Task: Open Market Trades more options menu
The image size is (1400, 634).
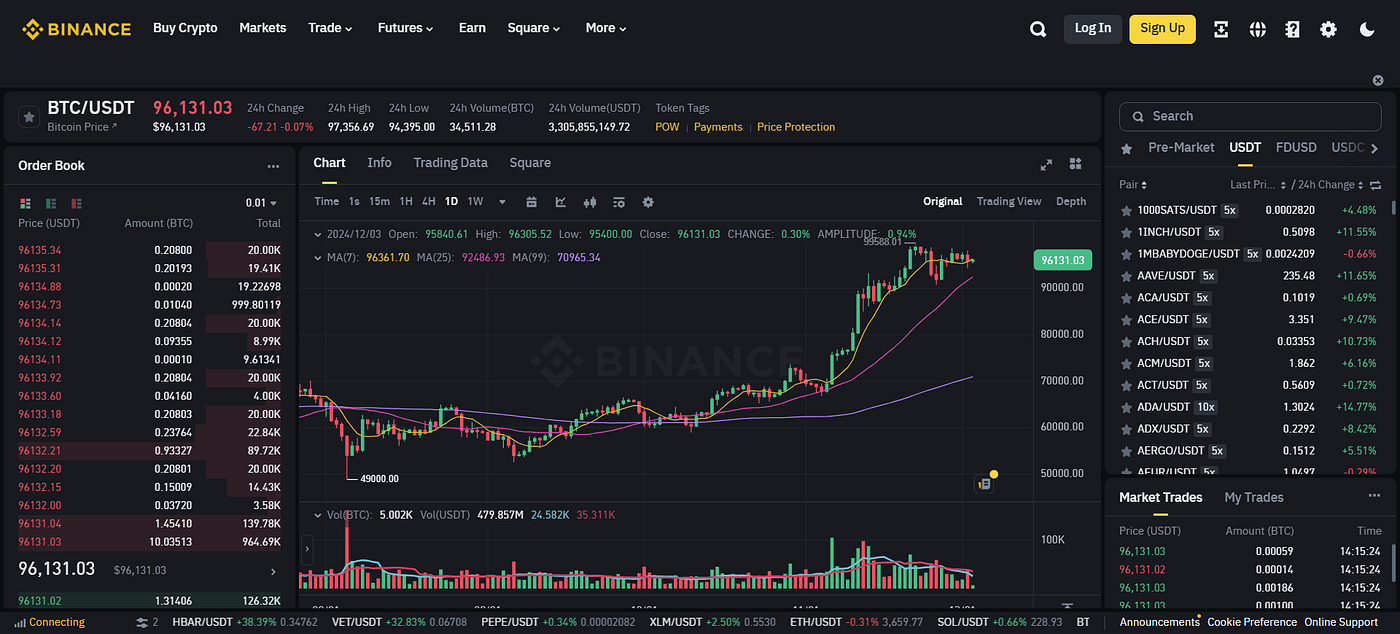Action: 1373,497
